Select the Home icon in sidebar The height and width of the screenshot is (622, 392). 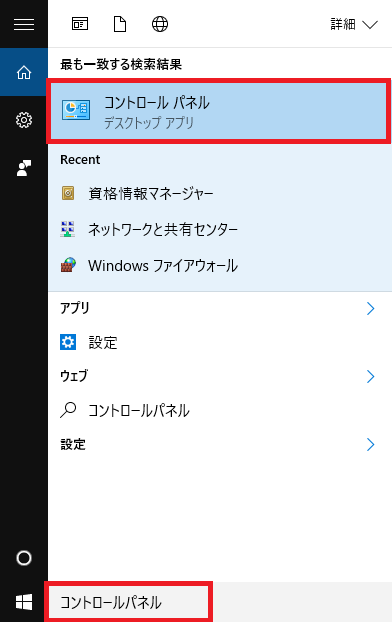(24, 72)
